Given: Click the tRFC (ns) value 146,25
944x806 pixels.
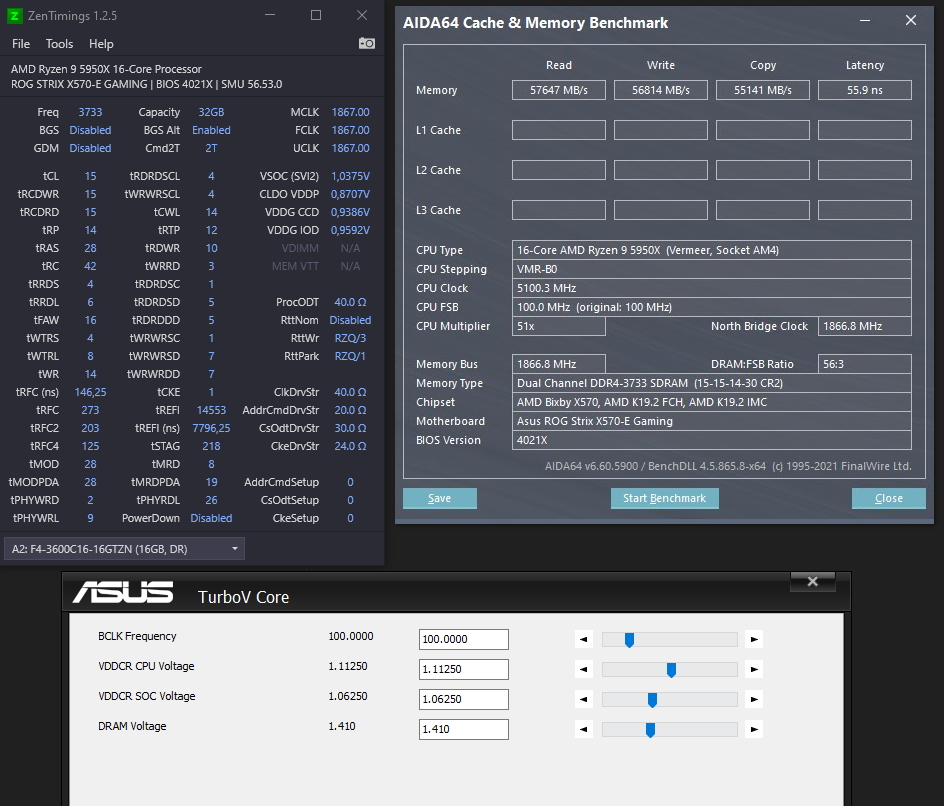Looking at the screenshot, I should [90, 392].
